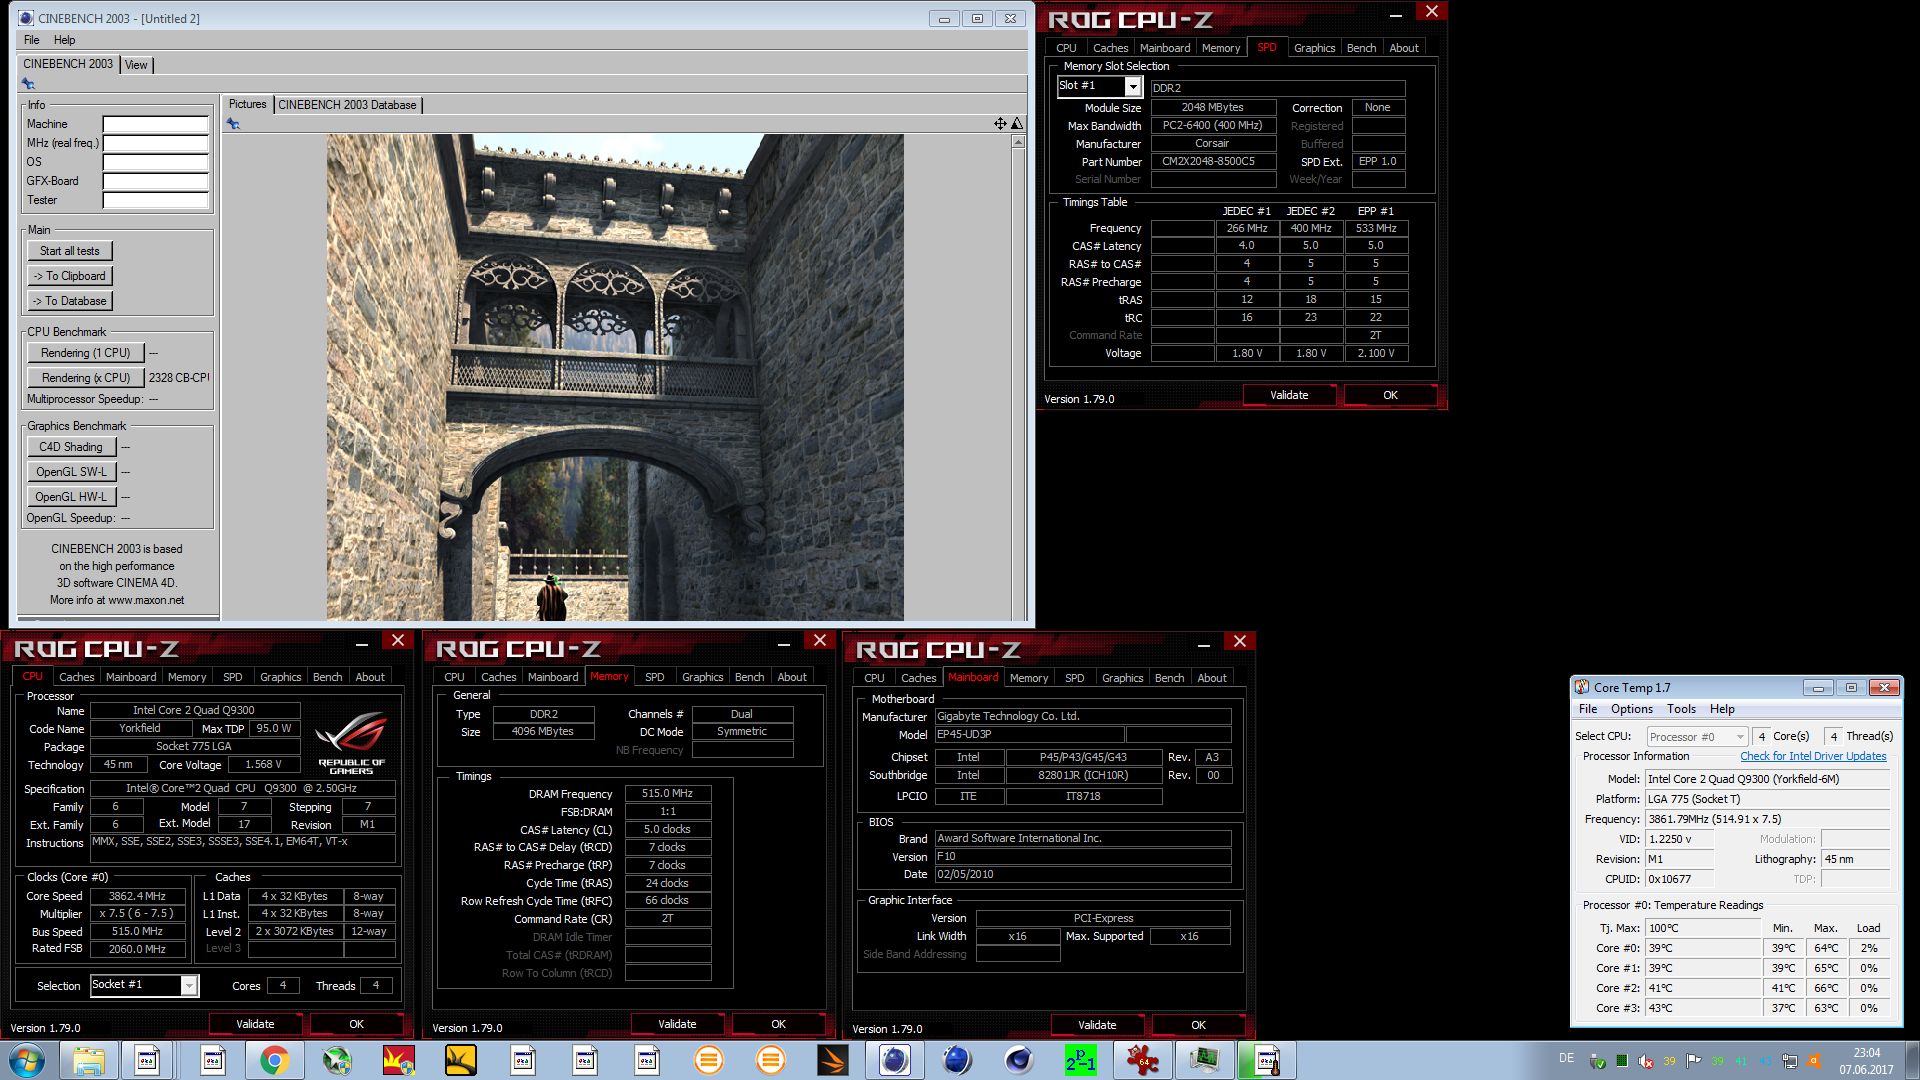This screenshot has width=1920, height=1080.
Task: Click the Tester input field
Action: click(156, 200)
